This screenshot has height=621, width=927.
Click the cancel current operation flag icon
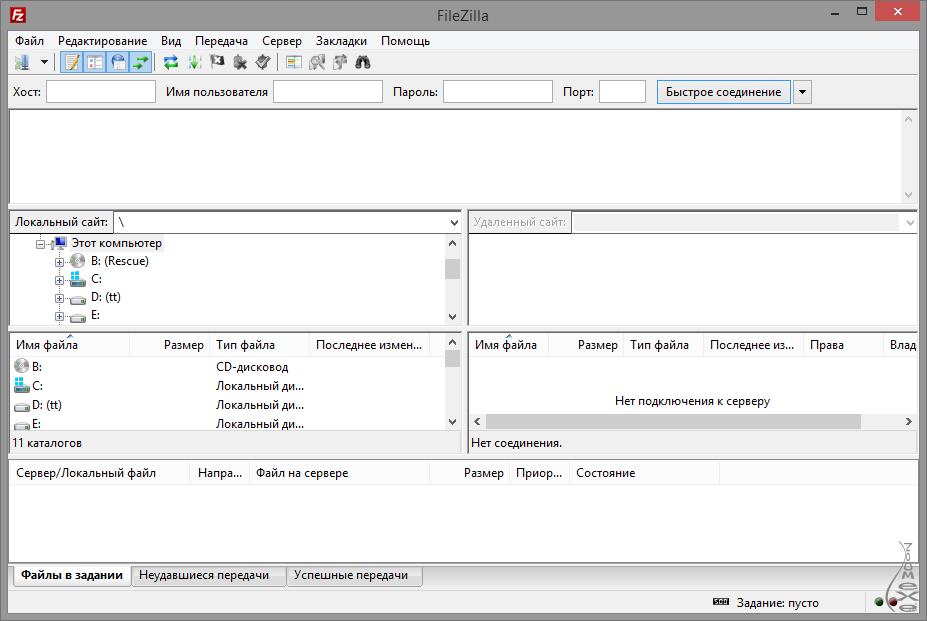point(217,62)
